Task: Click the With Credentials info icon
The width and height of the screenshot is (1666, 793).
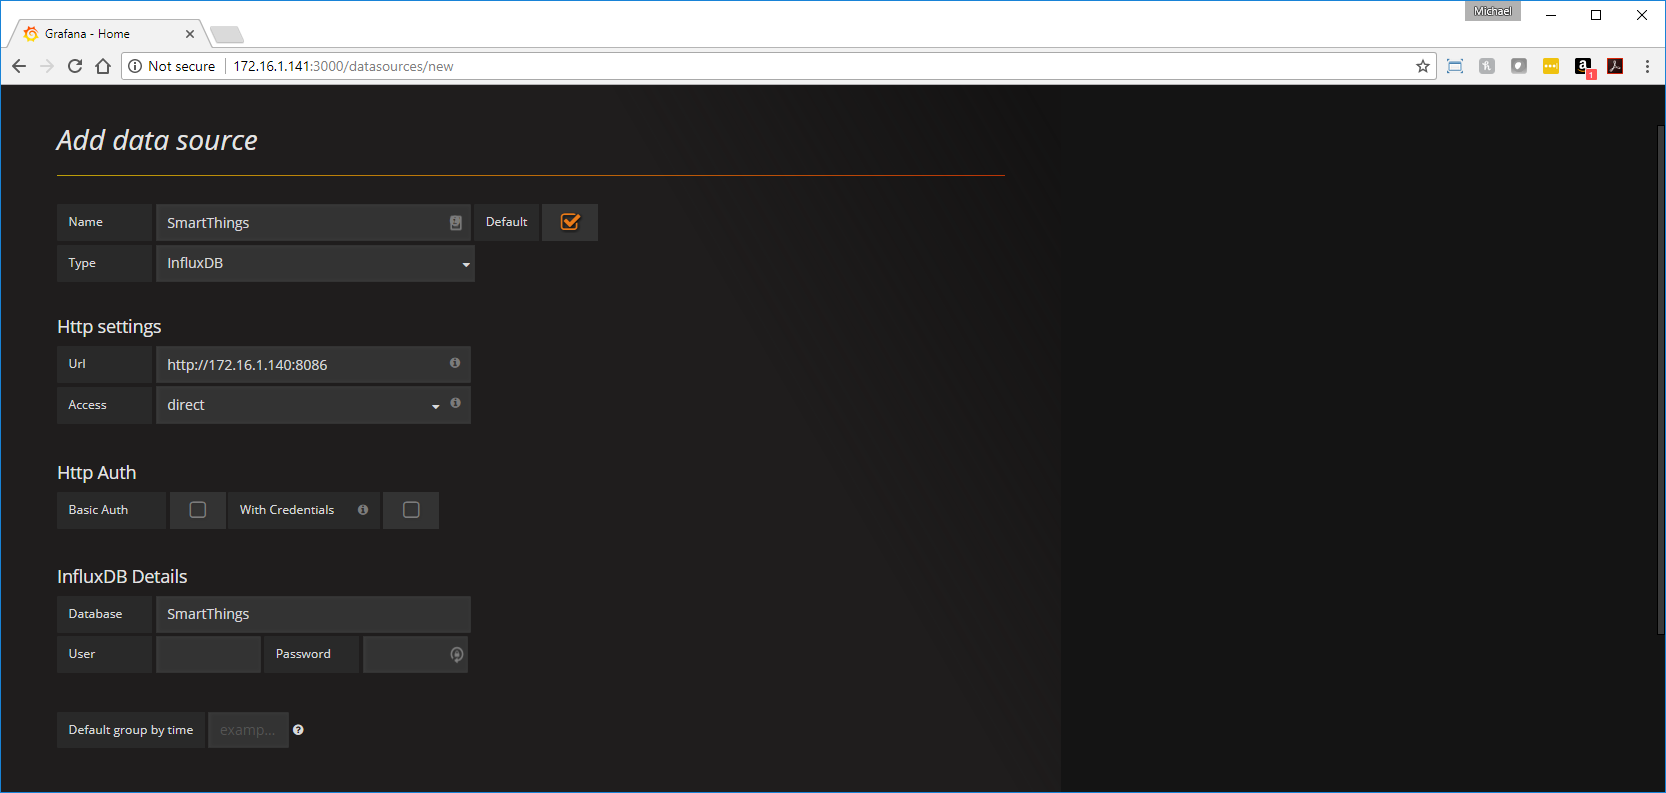Action: [x=363, y=510]
